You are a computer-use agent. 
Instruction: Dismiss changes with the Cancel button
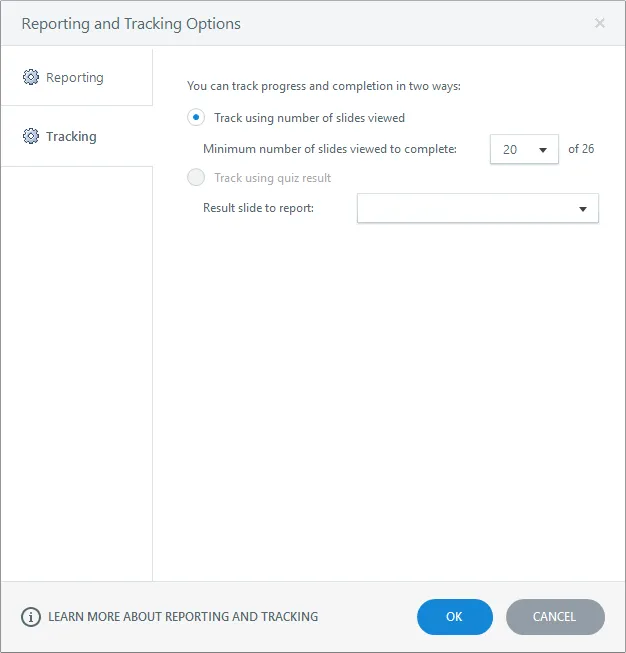pyautogui.click(x=555, y=617)
